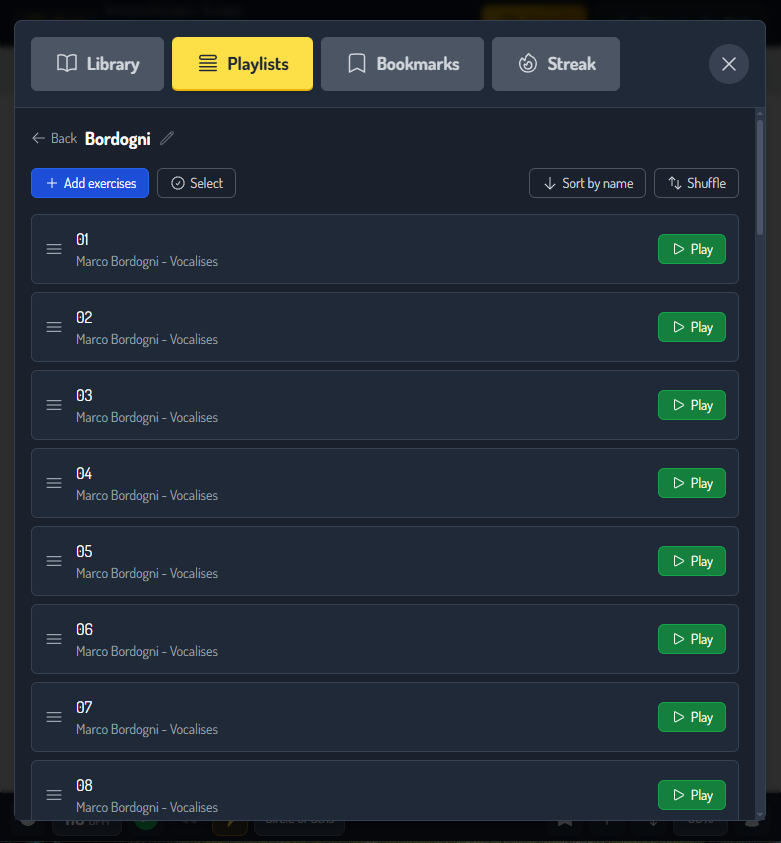Play exercise 03
Viewport: 781px width, 843px height.
[692, 405]
